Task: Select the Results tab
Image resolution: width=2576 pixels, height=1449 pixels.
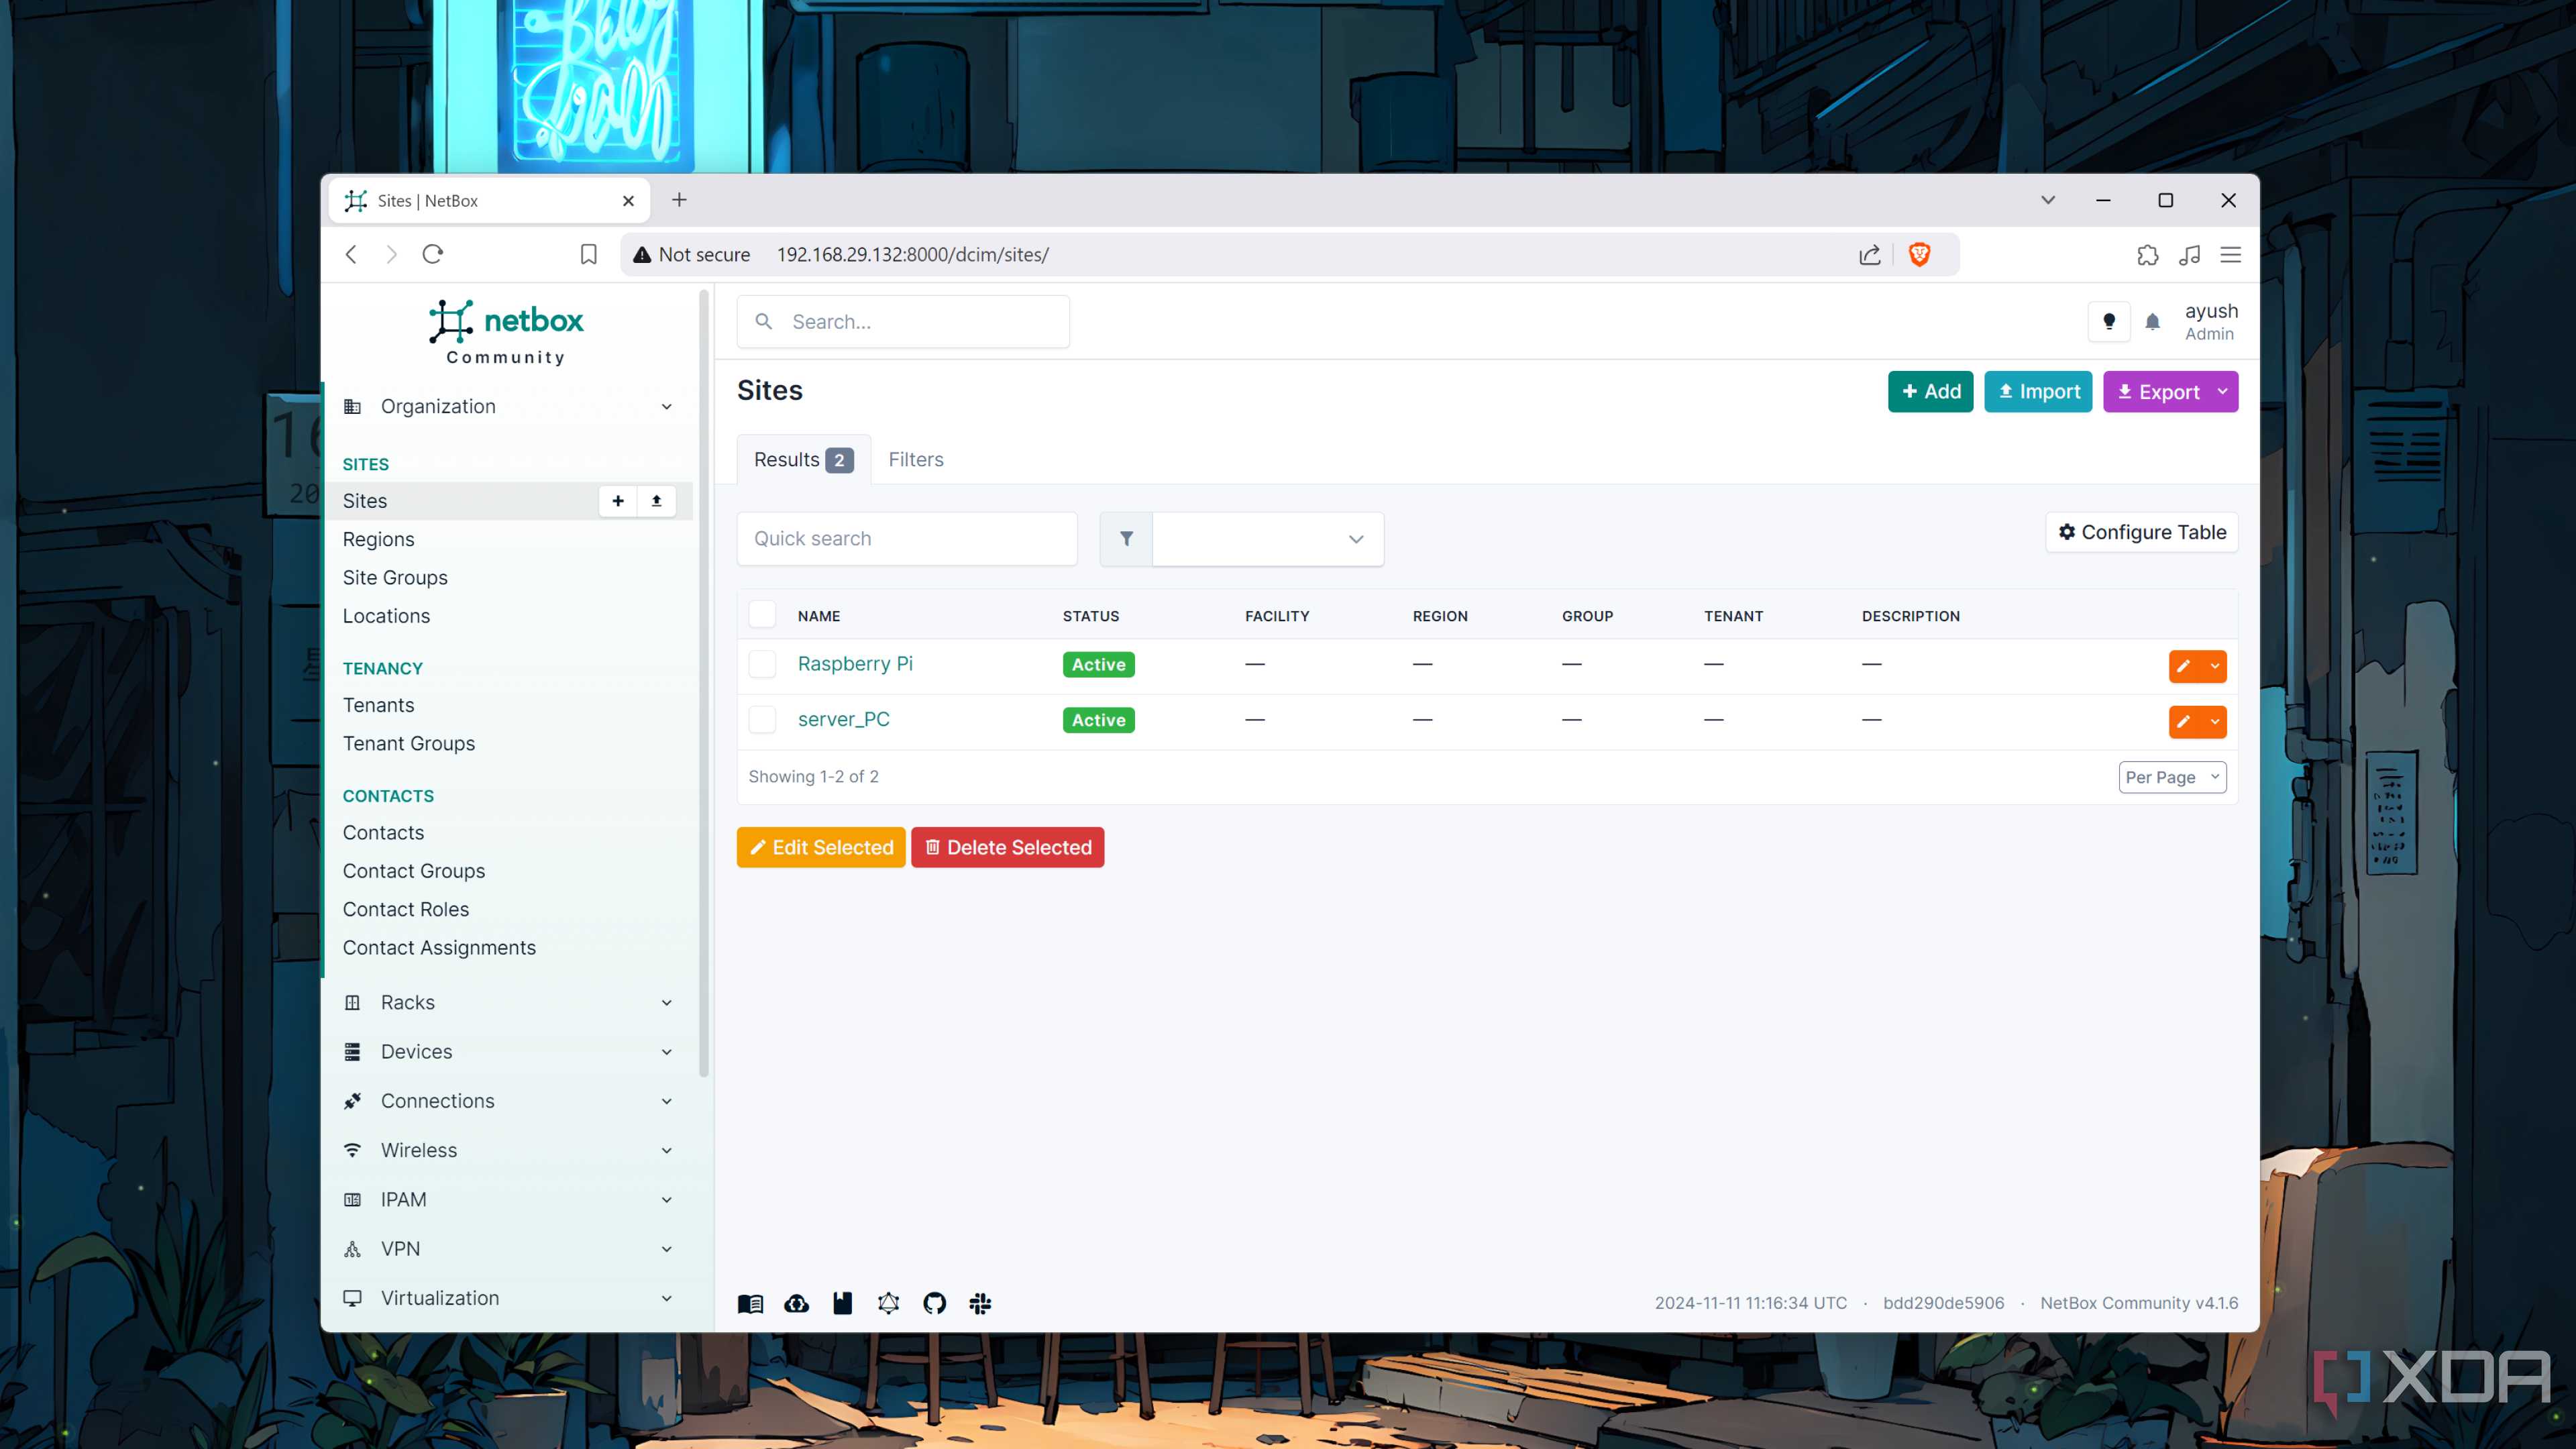Action: 803,459
